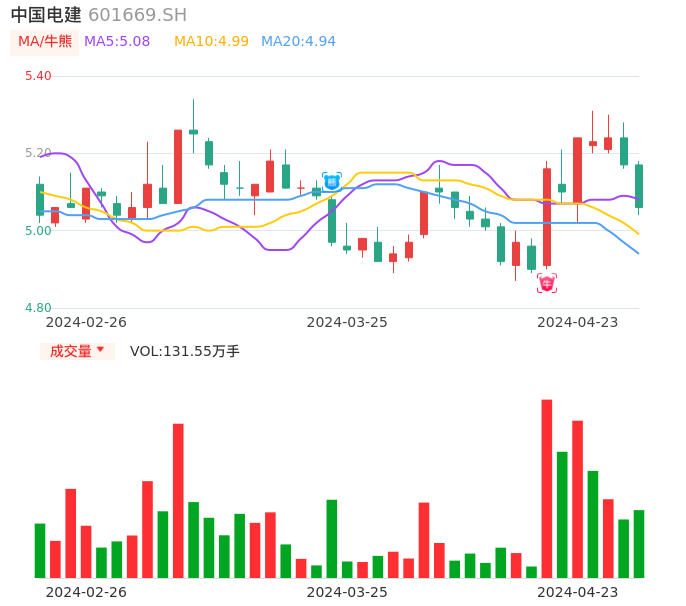Click the 2024-03-25 date under volume chart
This screenshot has width=686, height=606.
pyautogui.click(x=347, y=592)
